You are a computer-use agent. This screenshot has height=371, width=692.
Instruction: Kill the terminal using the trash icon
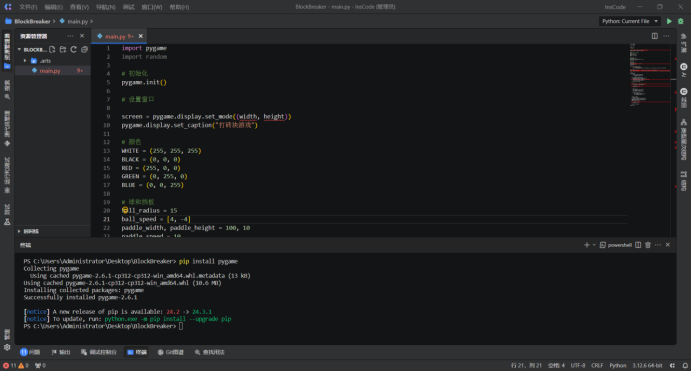(648, 245)
